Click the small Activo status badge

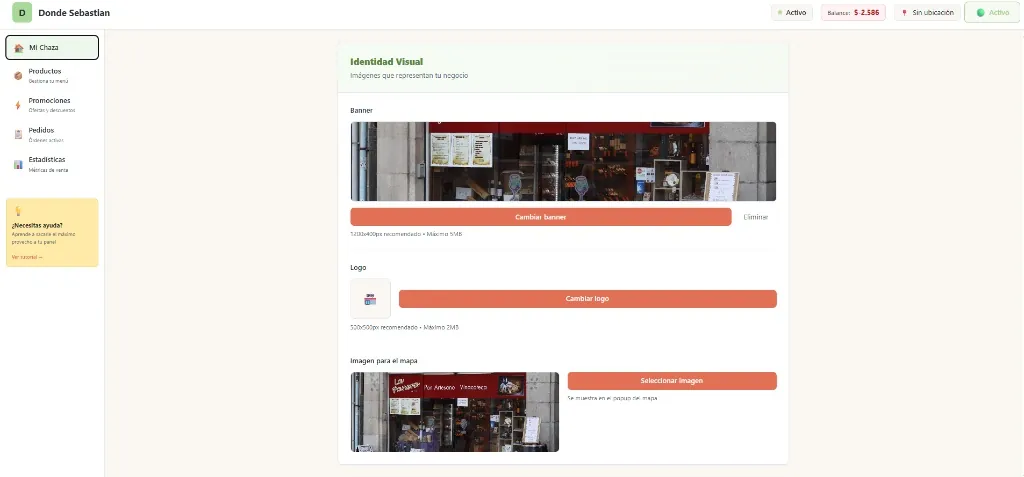(x=792, y=12)
